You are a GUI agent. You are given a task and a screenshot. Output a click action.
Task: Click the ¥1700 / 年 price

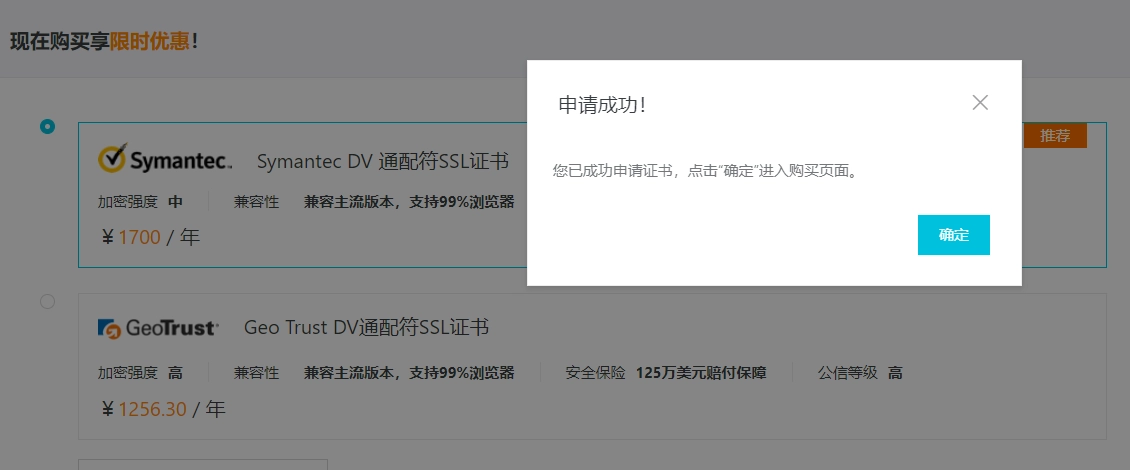click(x=150, y=236)
